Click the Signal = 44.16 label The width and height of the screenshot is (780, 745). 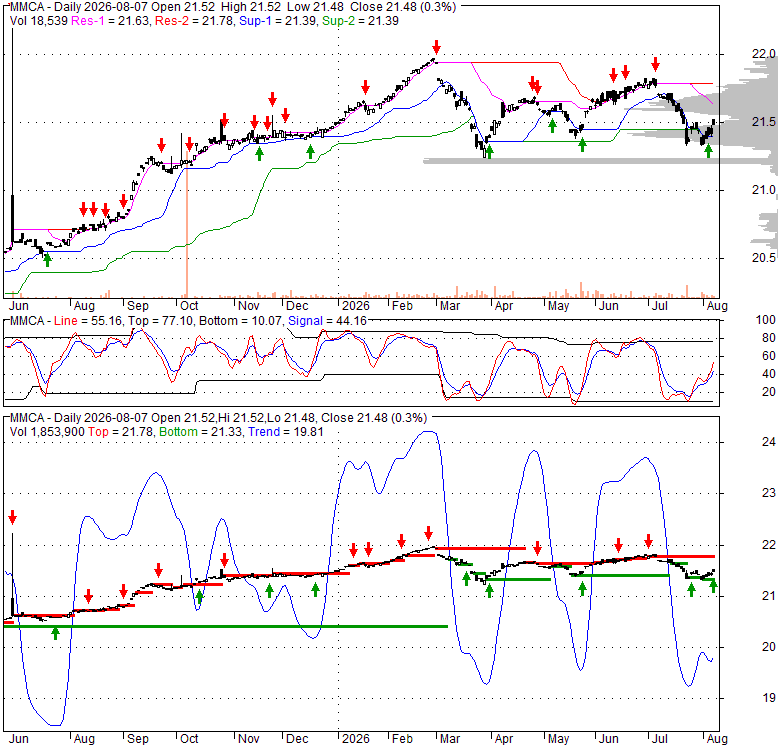click(327, 321)
